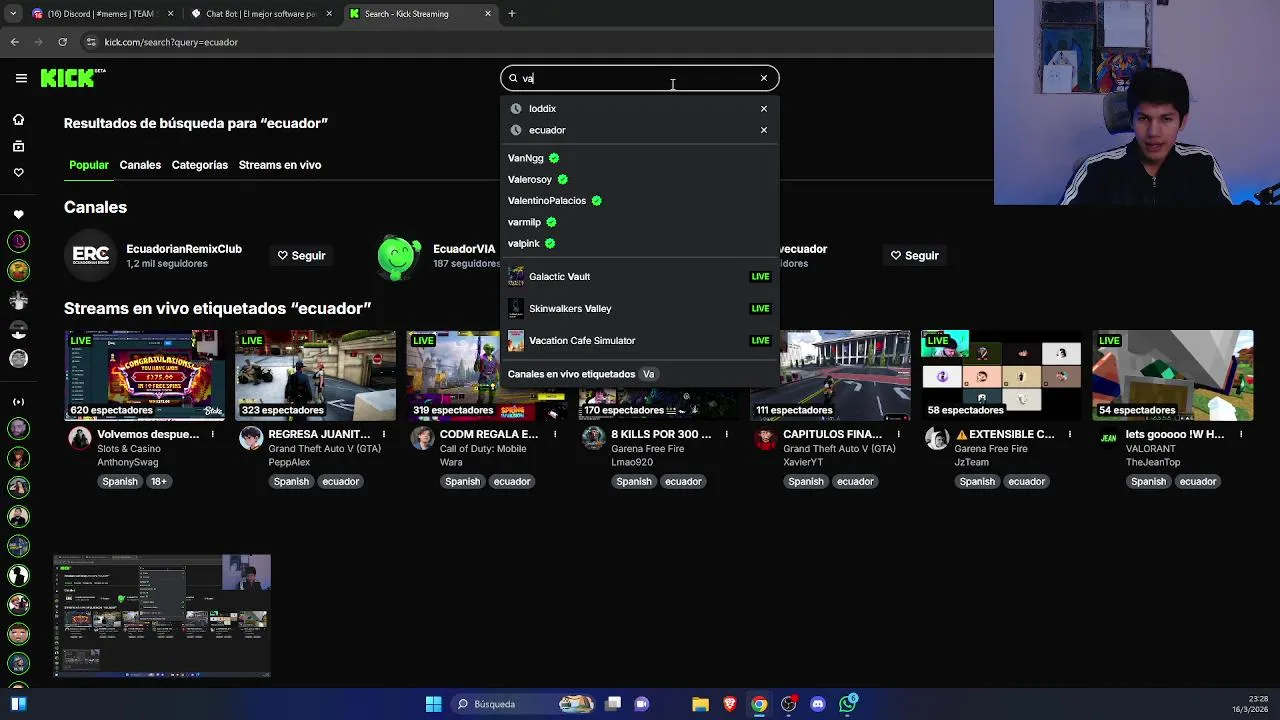Image resolution: width=1280 pixels, height=720 pixels.
Task: Open Home icon in Kick sidebar
Action: [x=18, y=120]
